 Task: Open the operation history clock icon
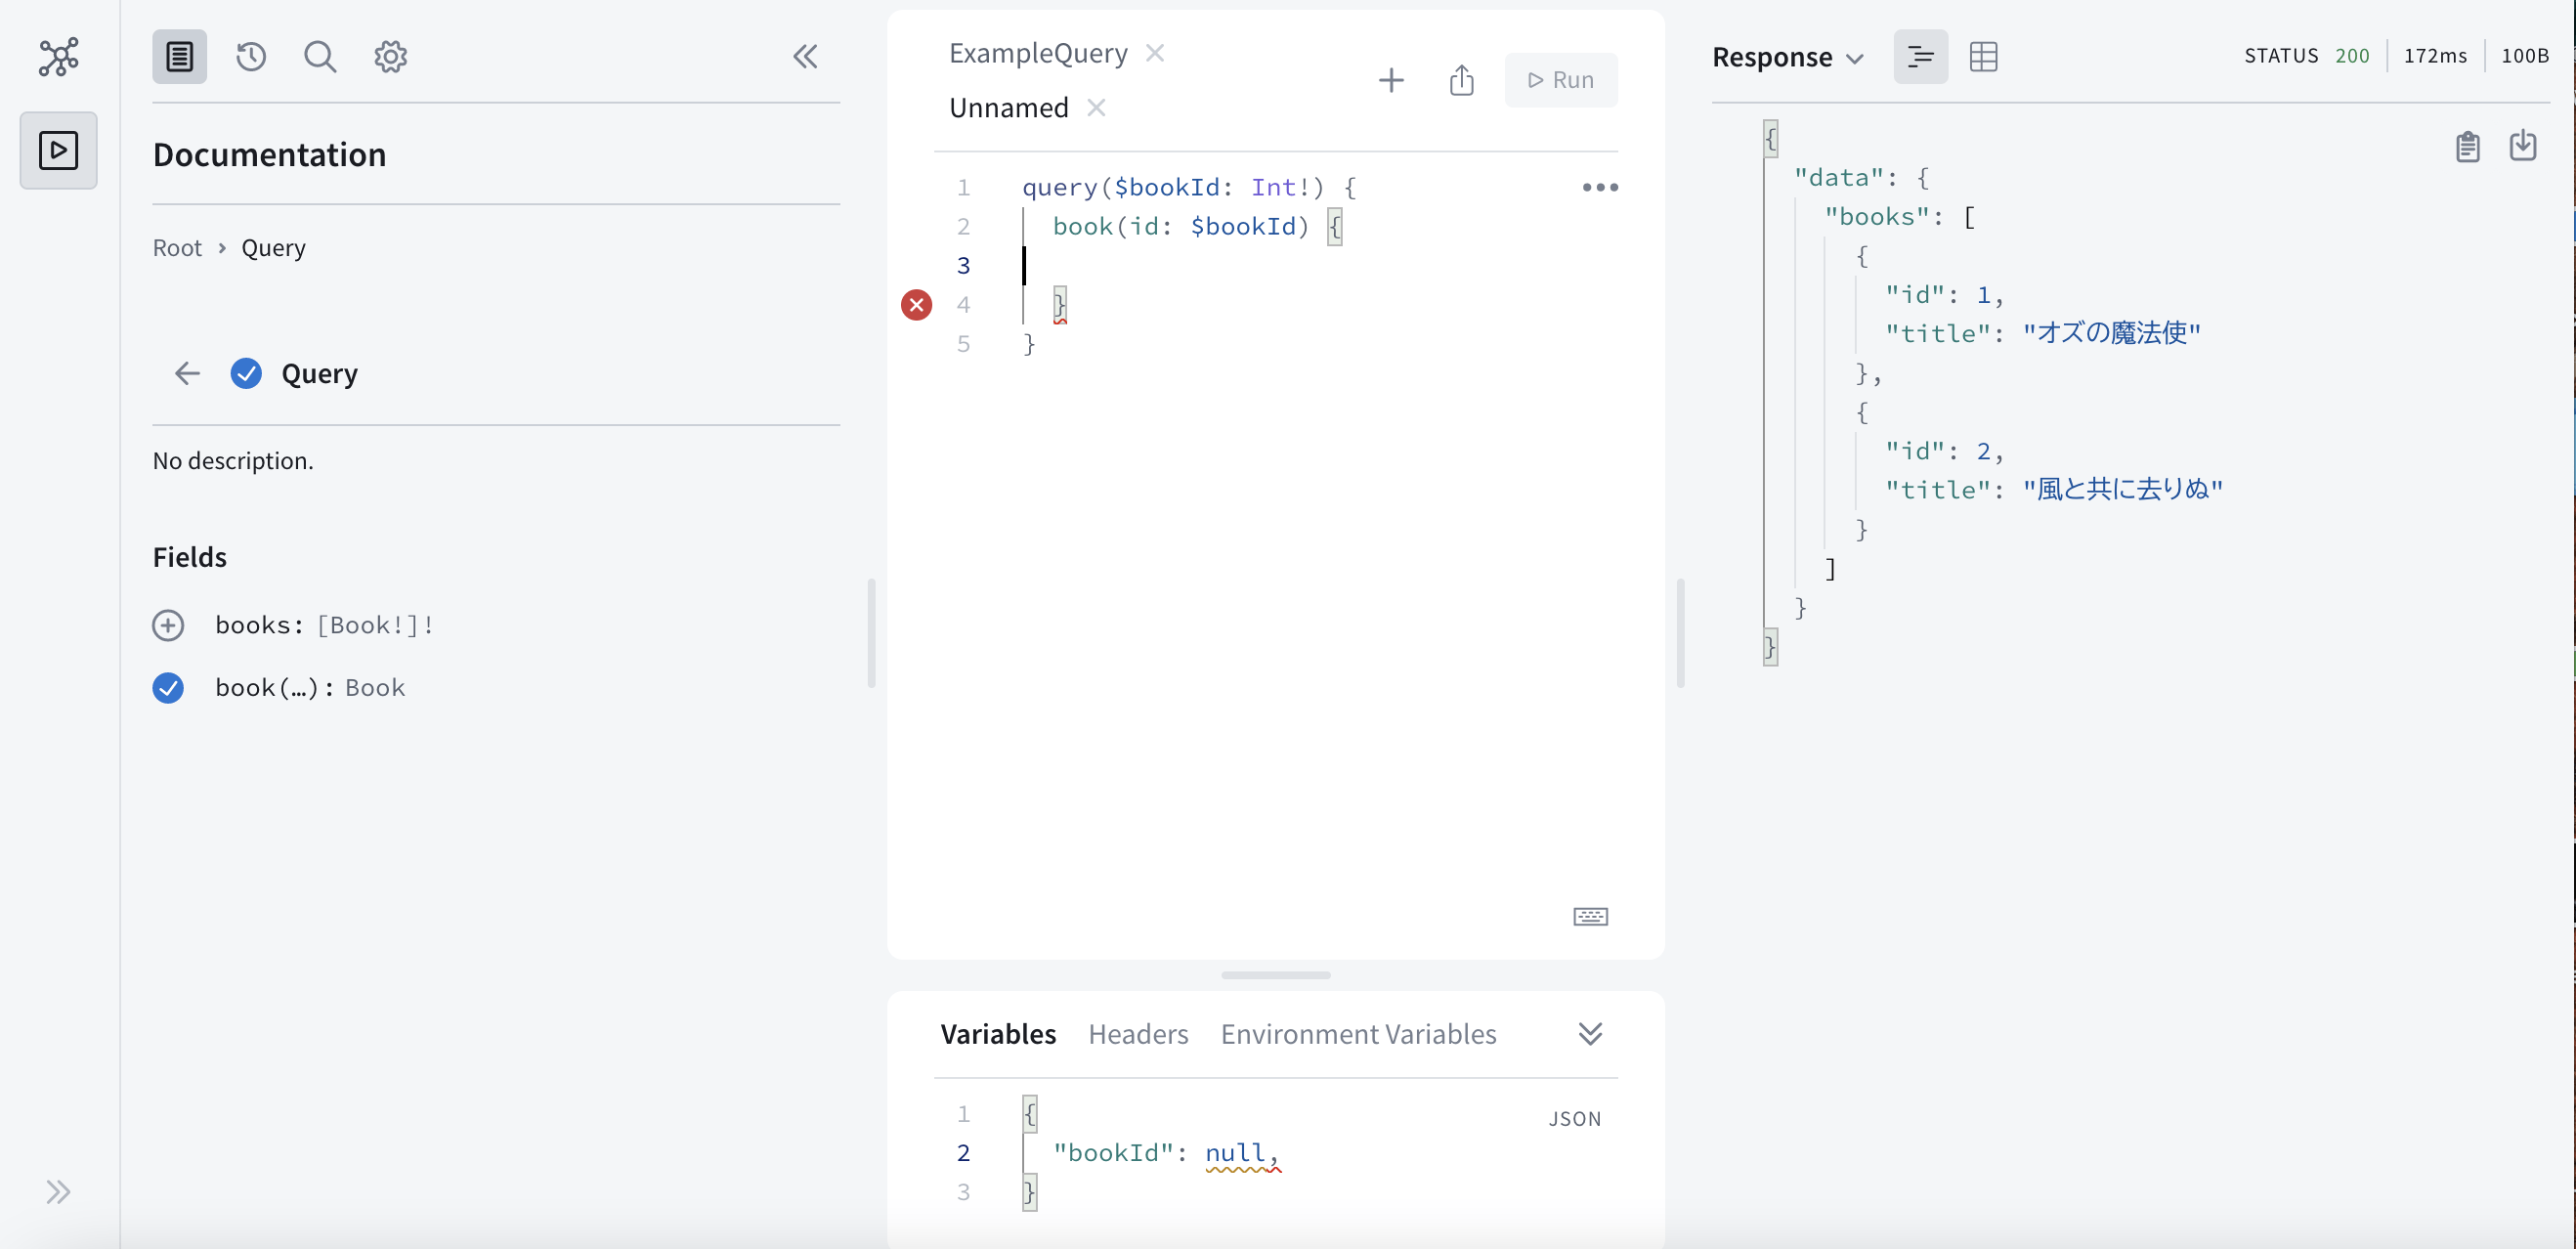251,56
